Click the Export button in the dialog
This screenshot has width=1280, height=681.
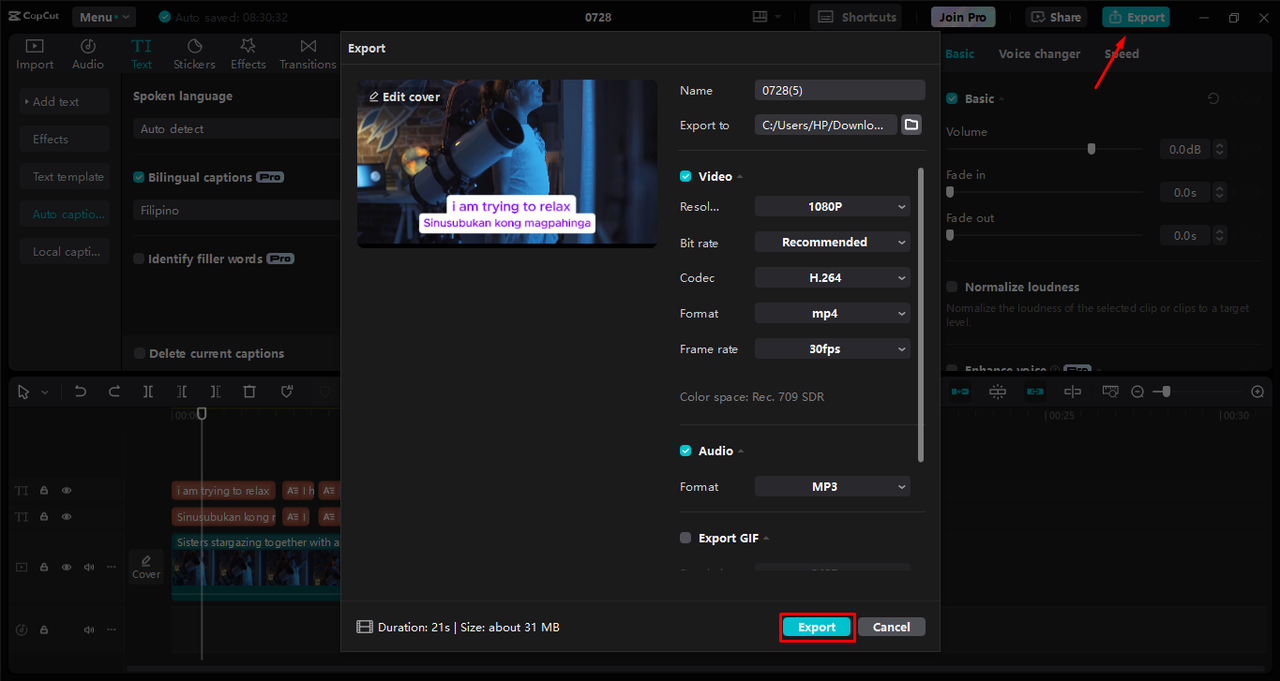(817, 627)
